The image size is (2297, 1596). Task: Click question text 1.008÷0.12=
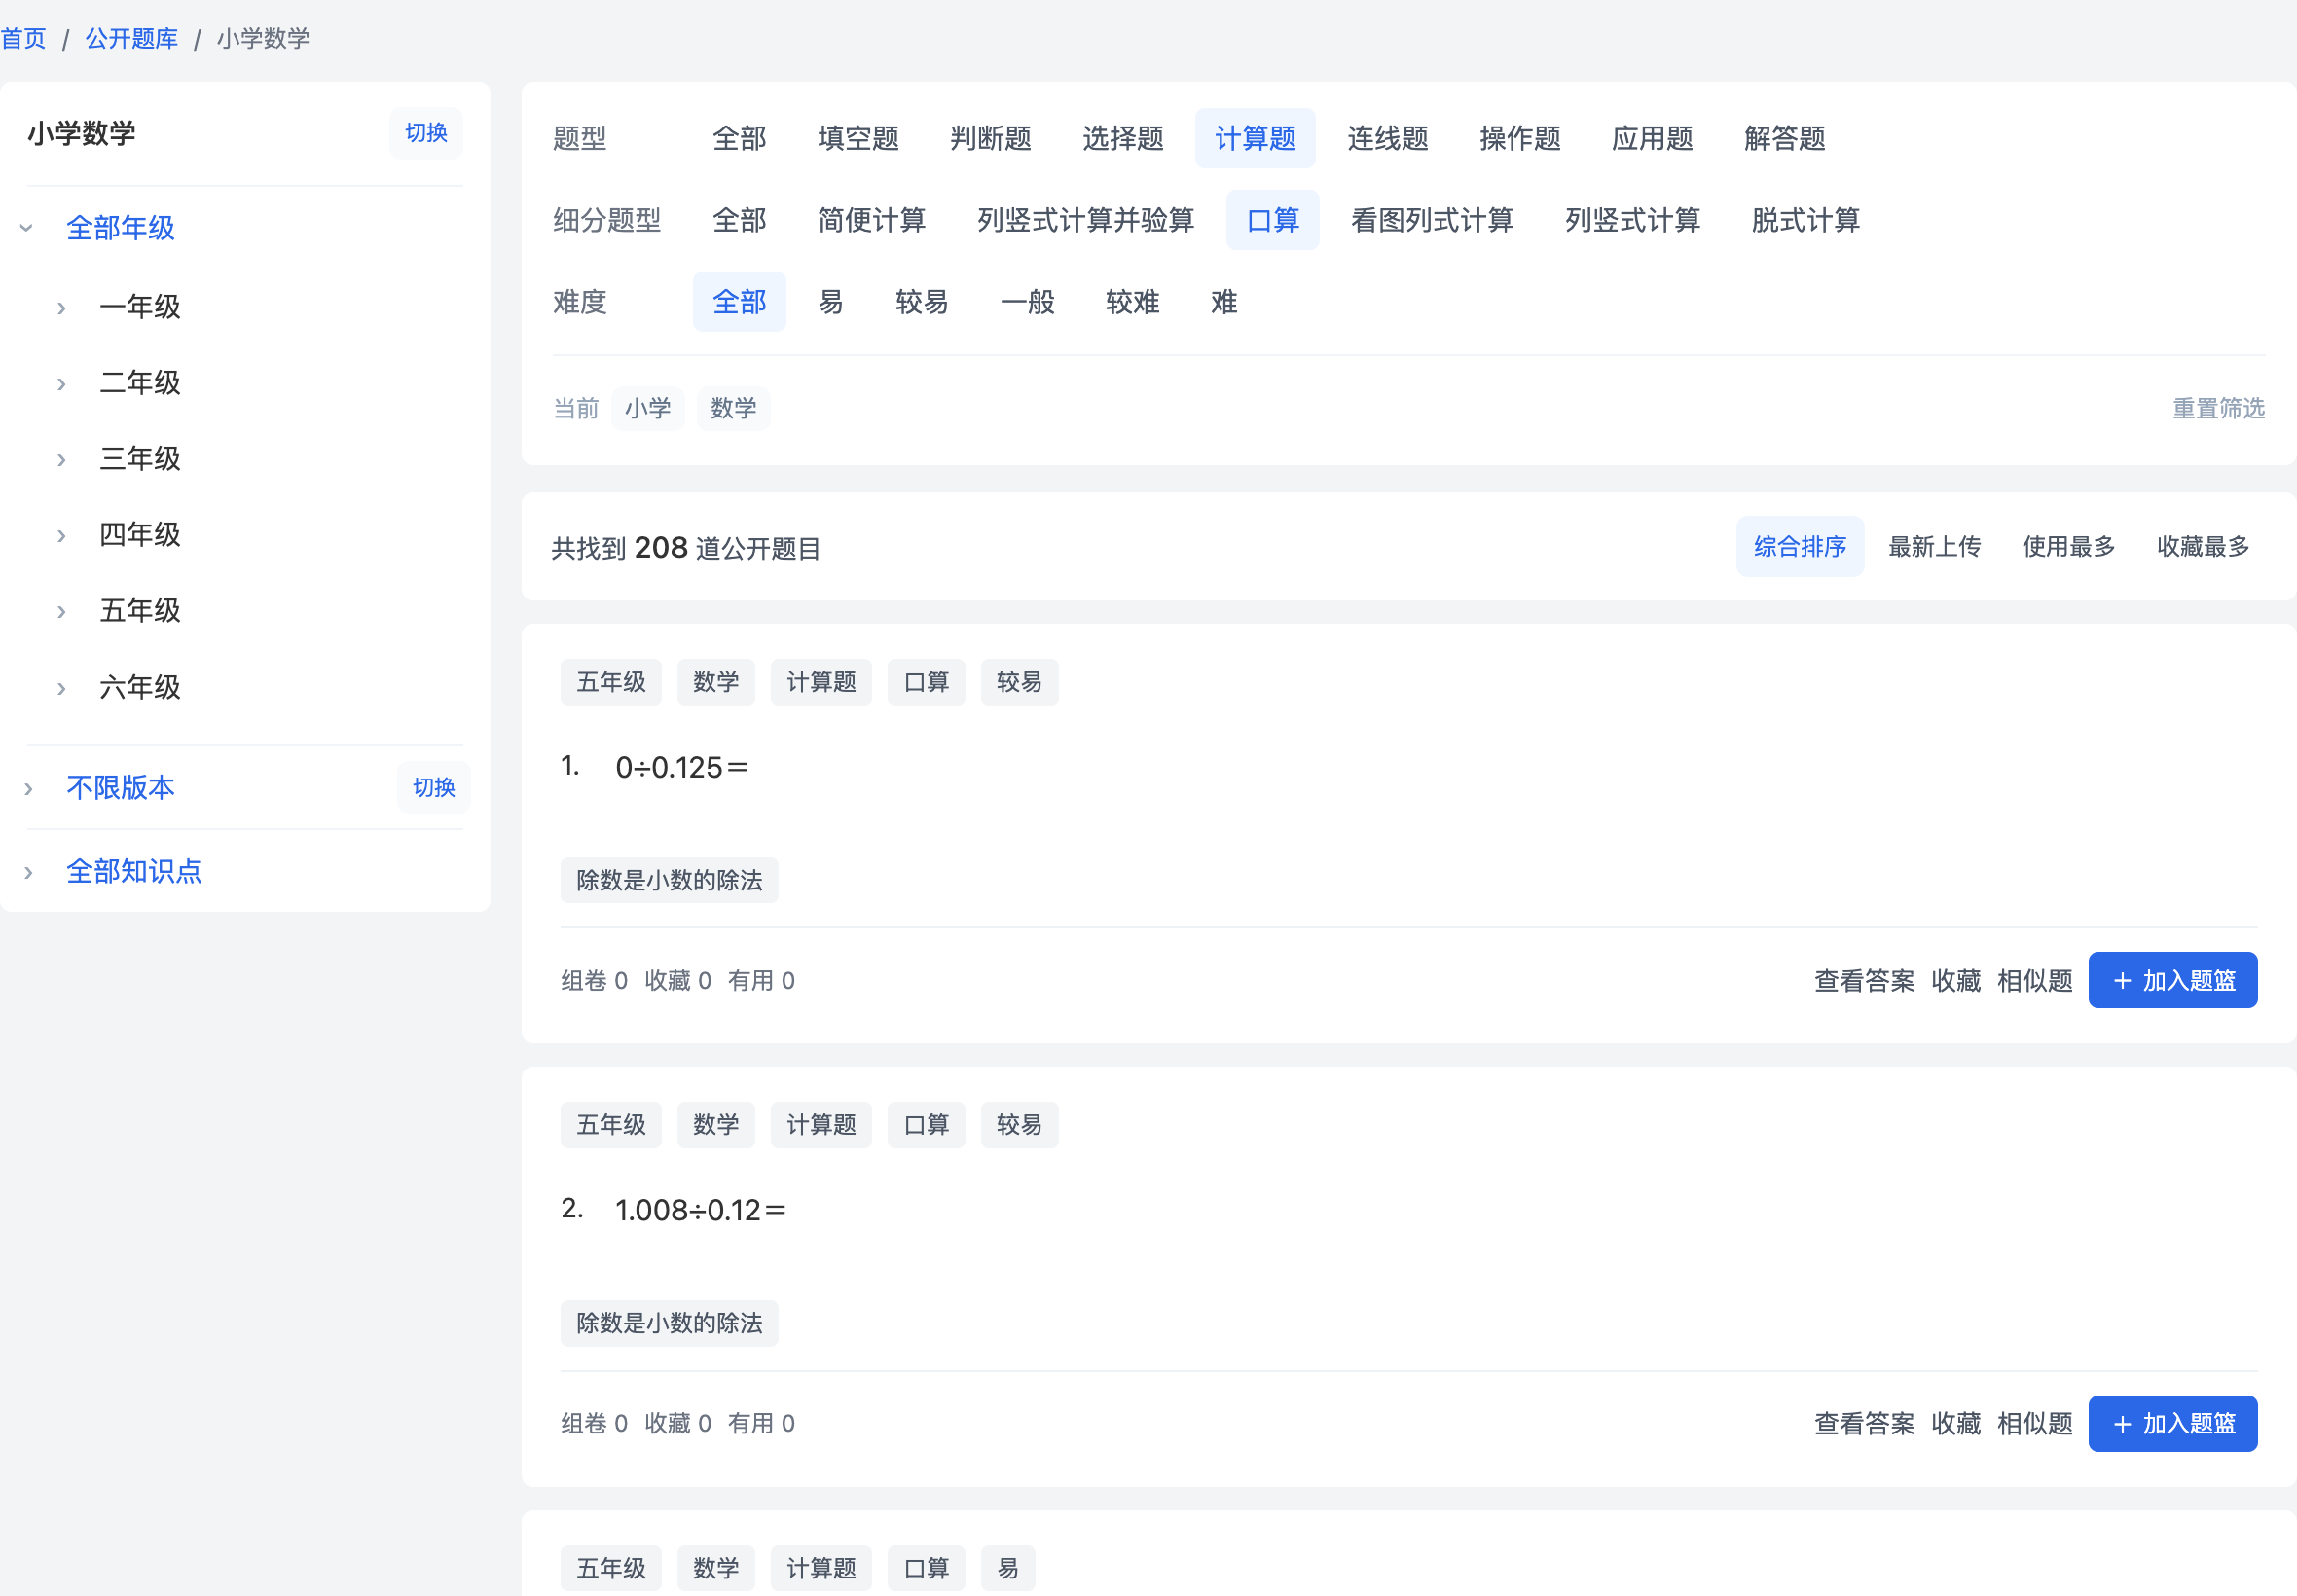coord(700,1211)
